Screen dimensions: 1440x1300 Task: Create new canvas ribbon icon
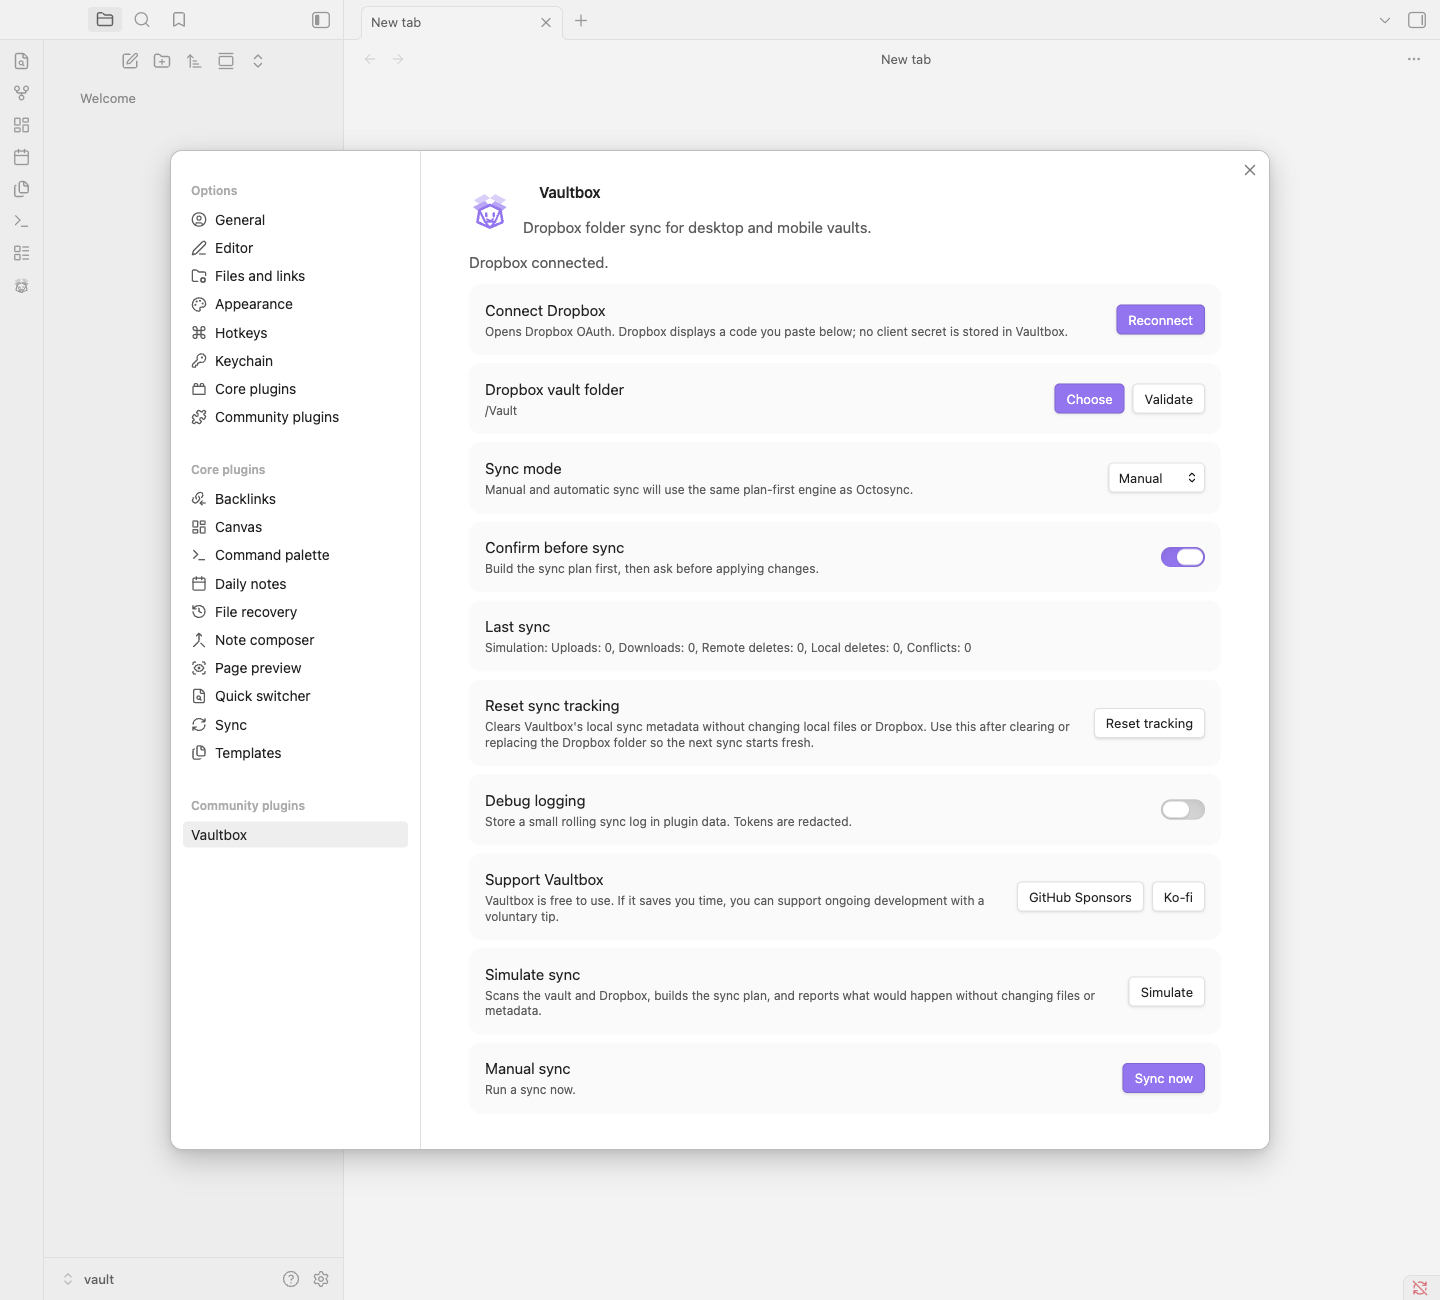tap(22, 125)
